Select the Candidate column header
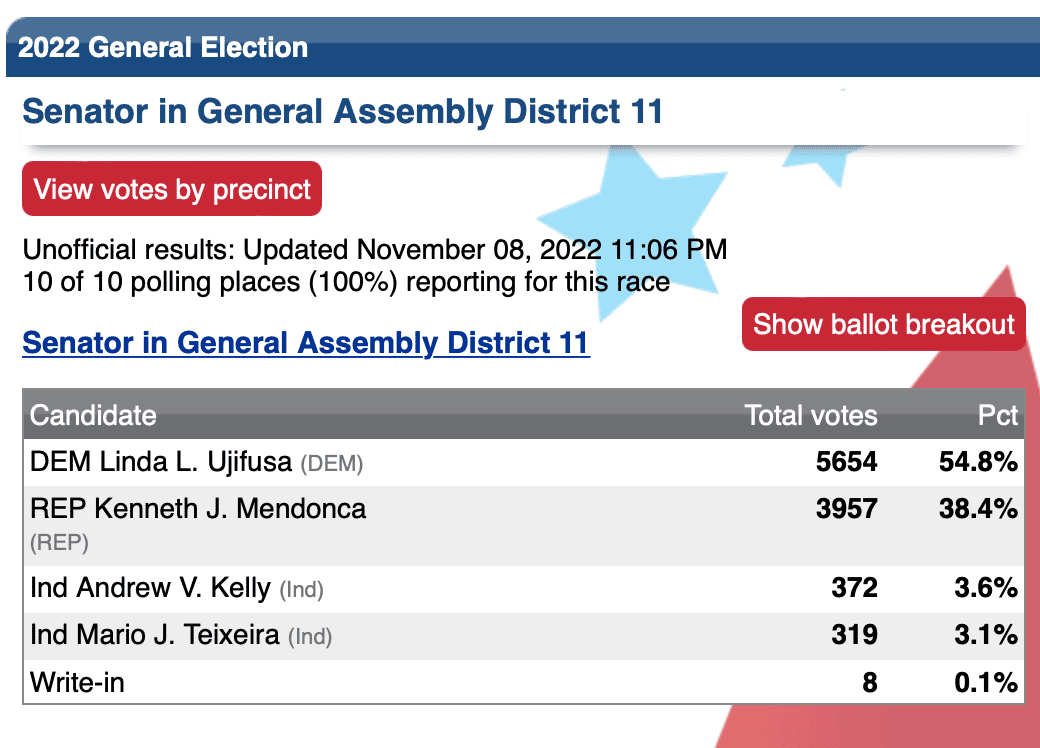Image resolution: width=1040 pixels, height=748 pixels. 94,415
